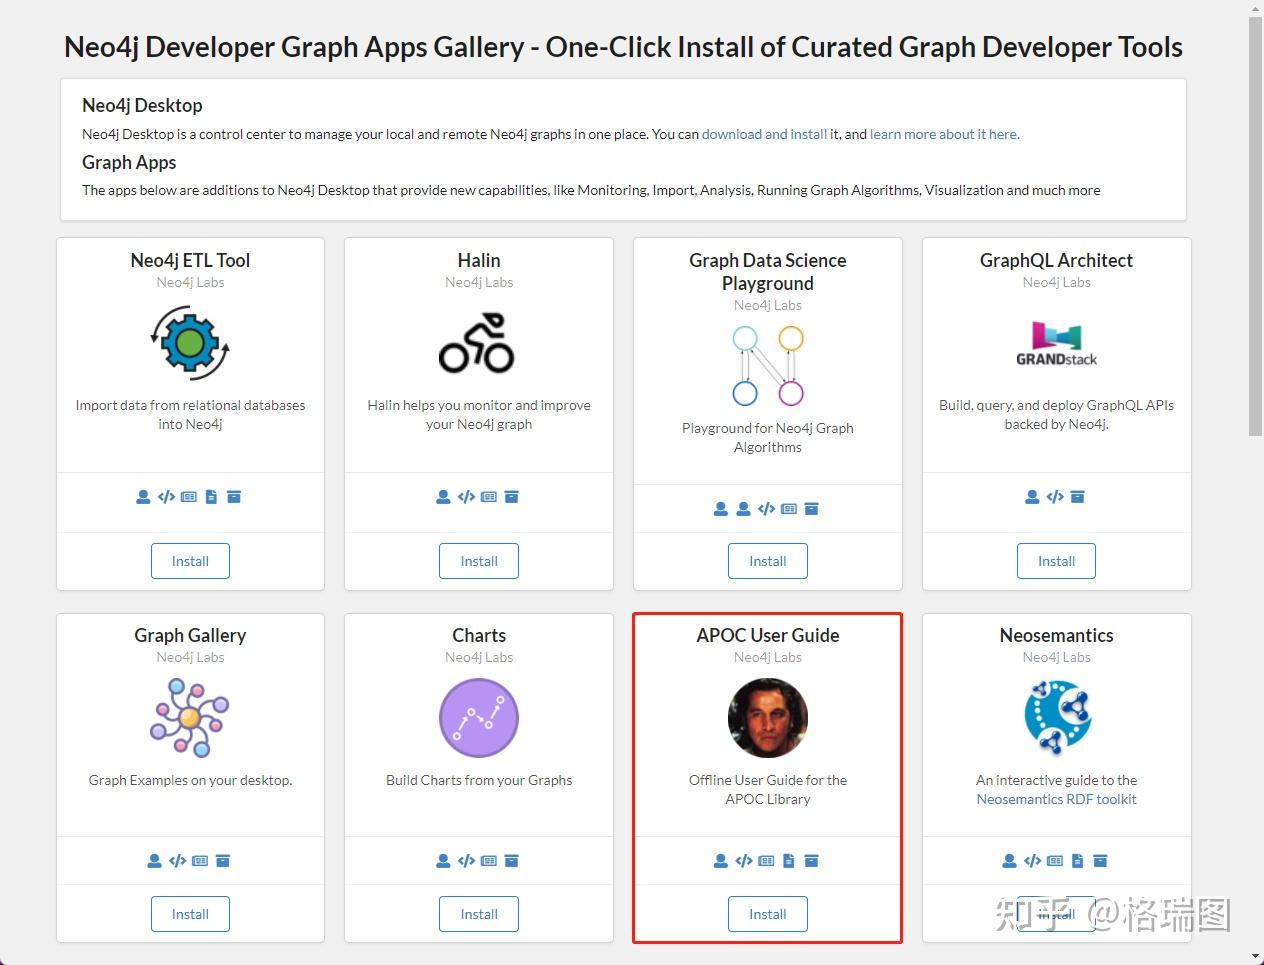Open archive package icon on Halin card

pyautogui.click(x=511, y=497)
